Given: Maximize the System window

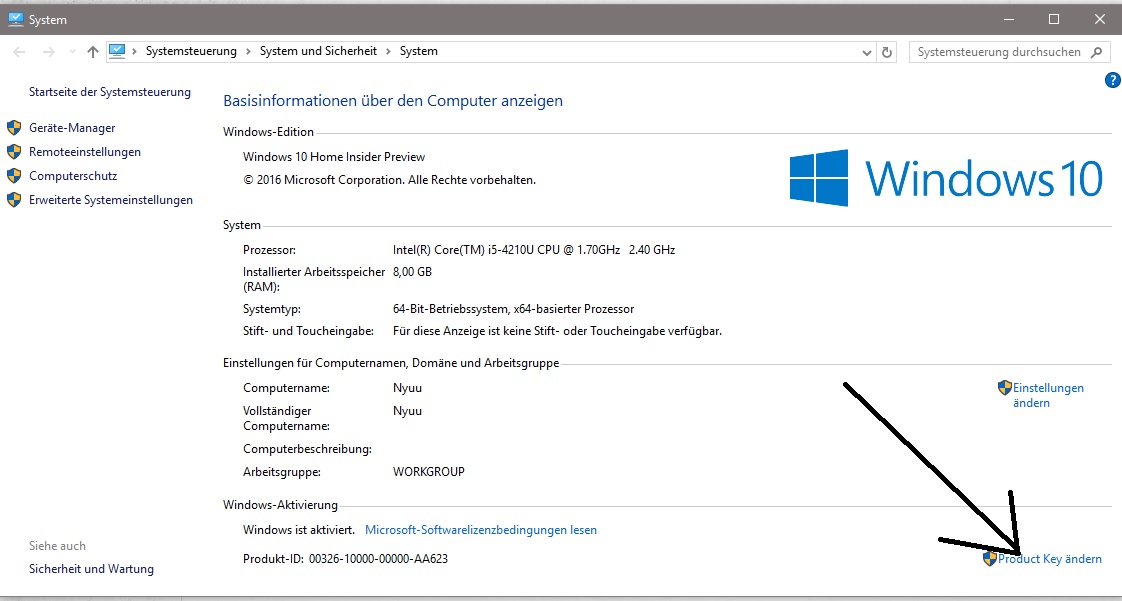Looking at the screenshot, I should point(1054,20).
